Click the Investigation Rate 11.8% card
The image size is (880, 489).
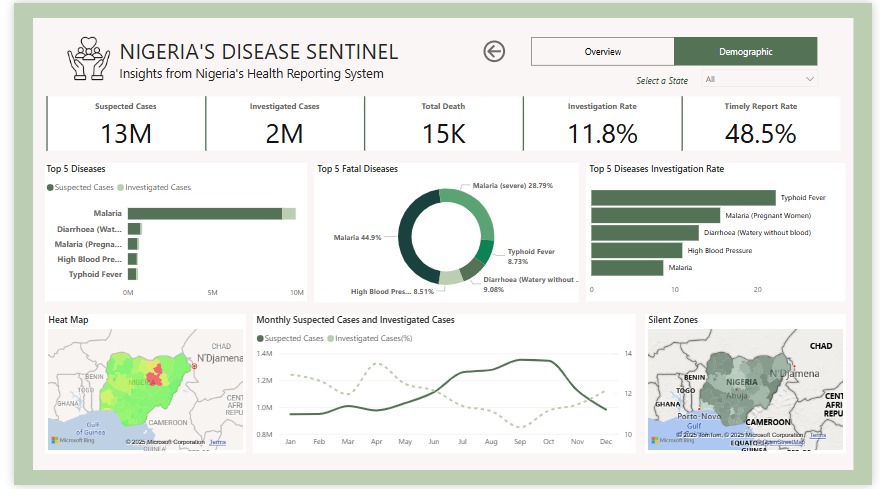pos(602,124)
